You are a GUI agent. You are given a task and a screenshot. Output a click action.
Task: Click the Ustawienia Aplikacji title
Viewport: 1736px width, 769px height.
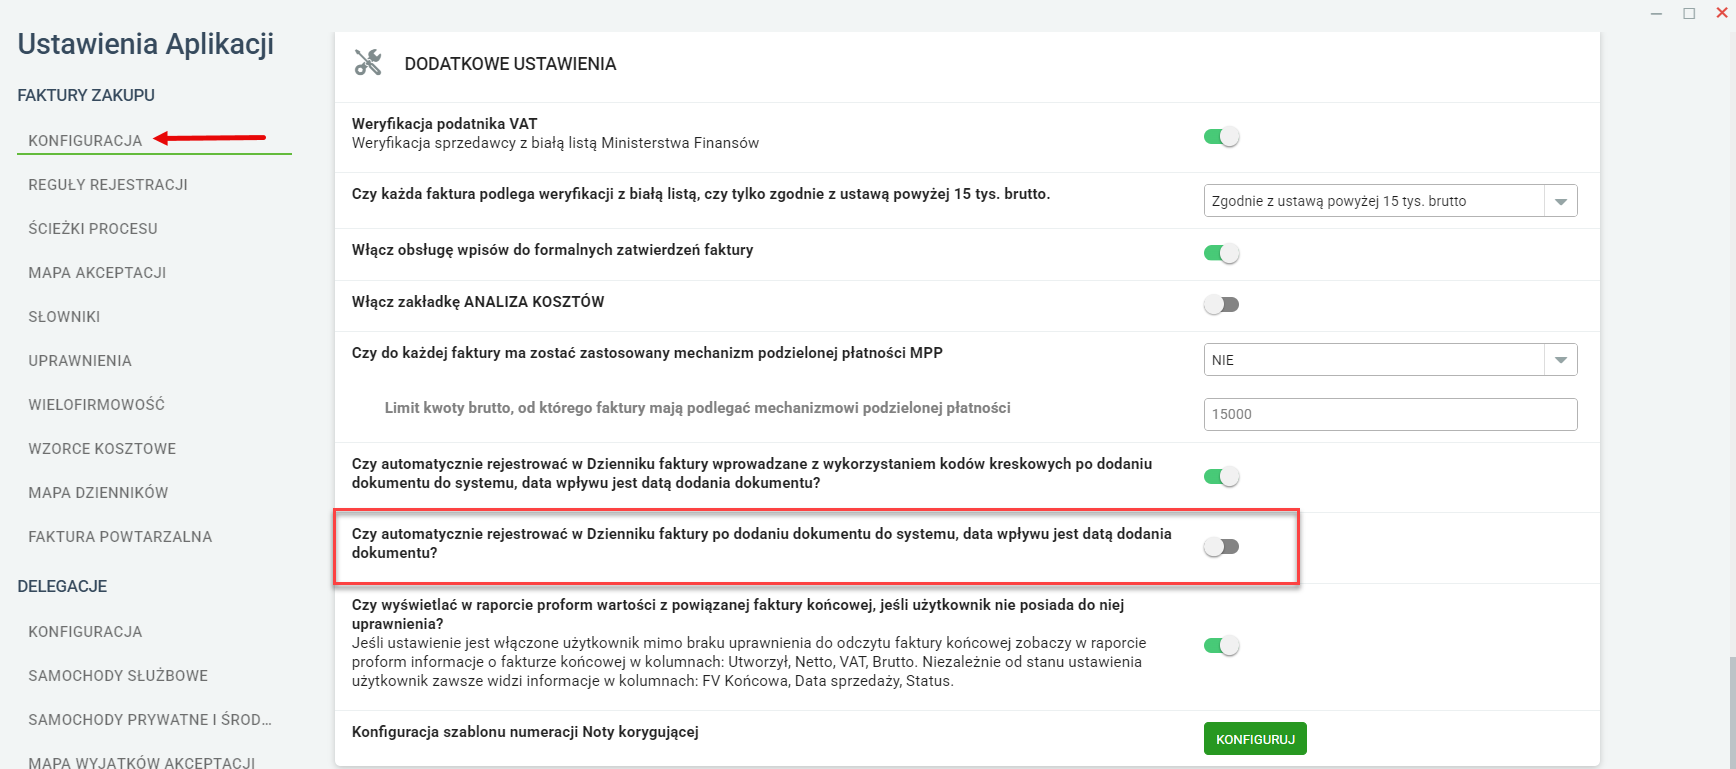145,44
